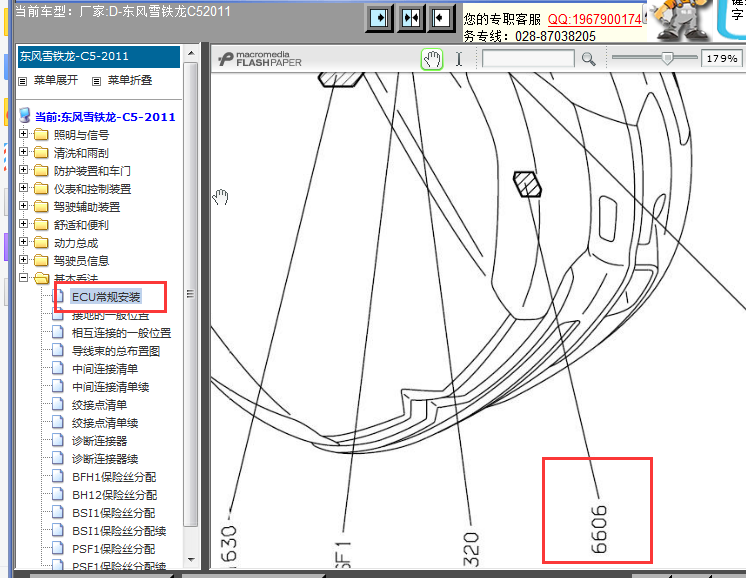Image resolution: width=746 pixels, height=578 pixels.
Task: Click the zoom slider handle
Action: (667, 59)
